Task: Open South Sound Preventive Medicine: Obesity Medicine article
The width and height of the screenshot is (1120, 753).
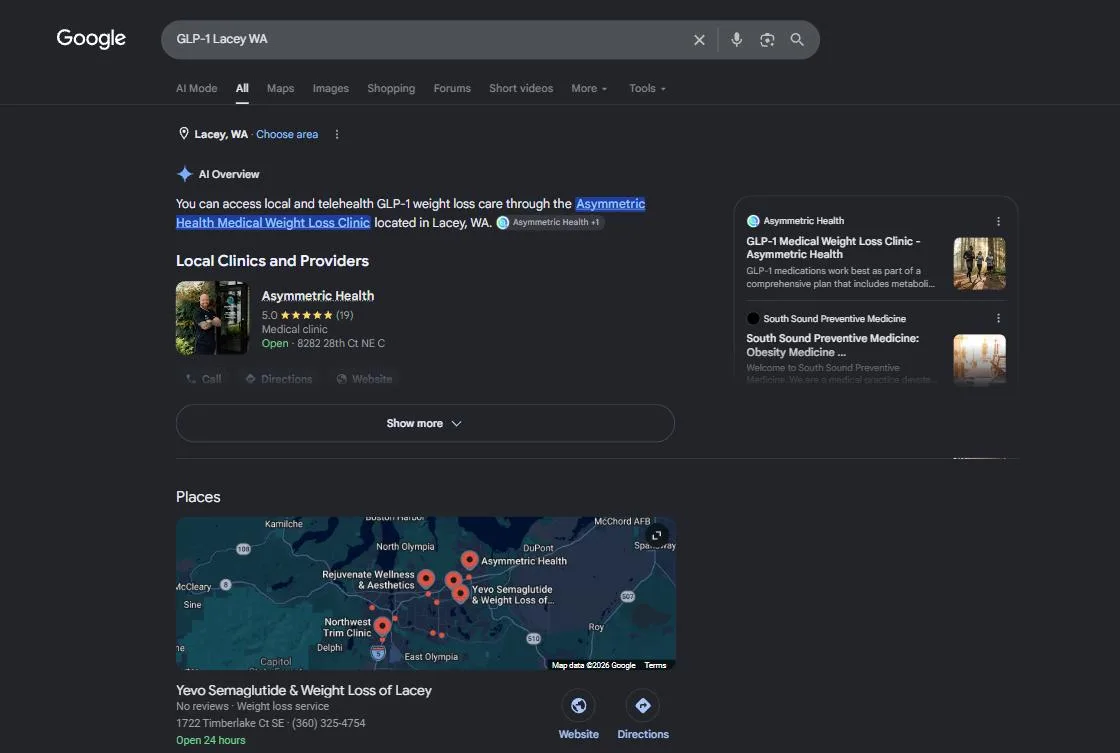Action: pos(833,345)
